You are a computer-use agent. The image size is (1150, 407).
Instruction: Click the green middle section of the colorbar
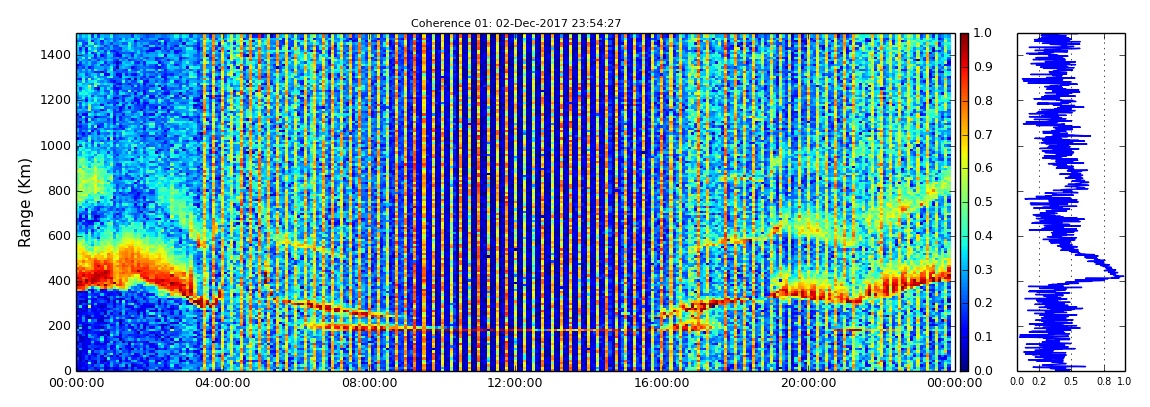(x=964, y=202)
